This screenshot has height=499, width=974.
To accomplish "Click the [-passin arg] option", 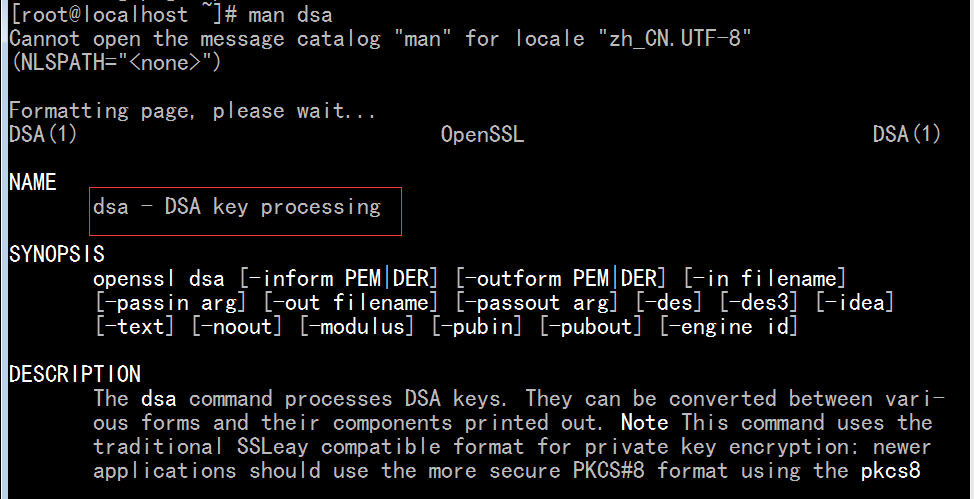I will [x=171, y=303].
